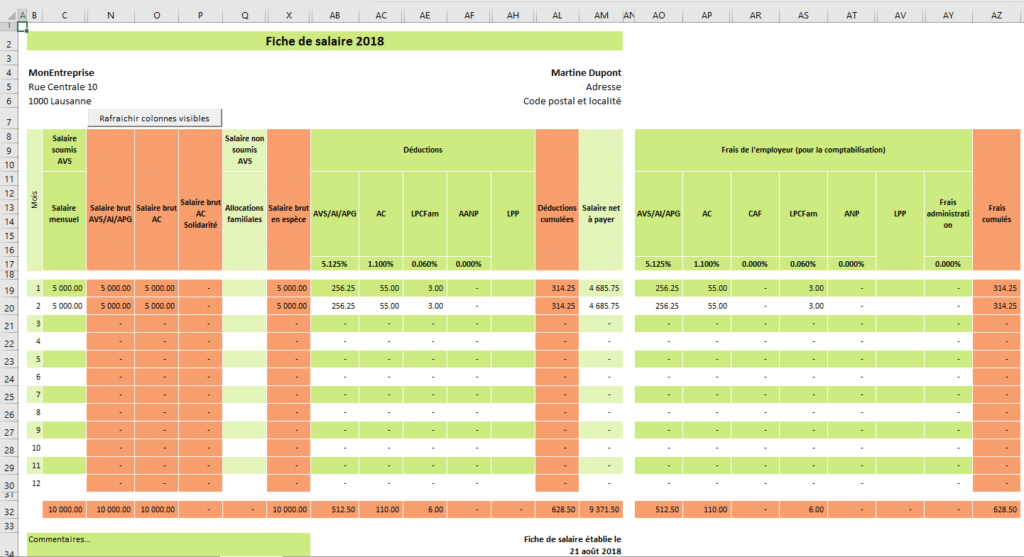Click the Frais cumulés column heading cell
The width and height of the screenshot is (1024, 557).
coord(996,199)
